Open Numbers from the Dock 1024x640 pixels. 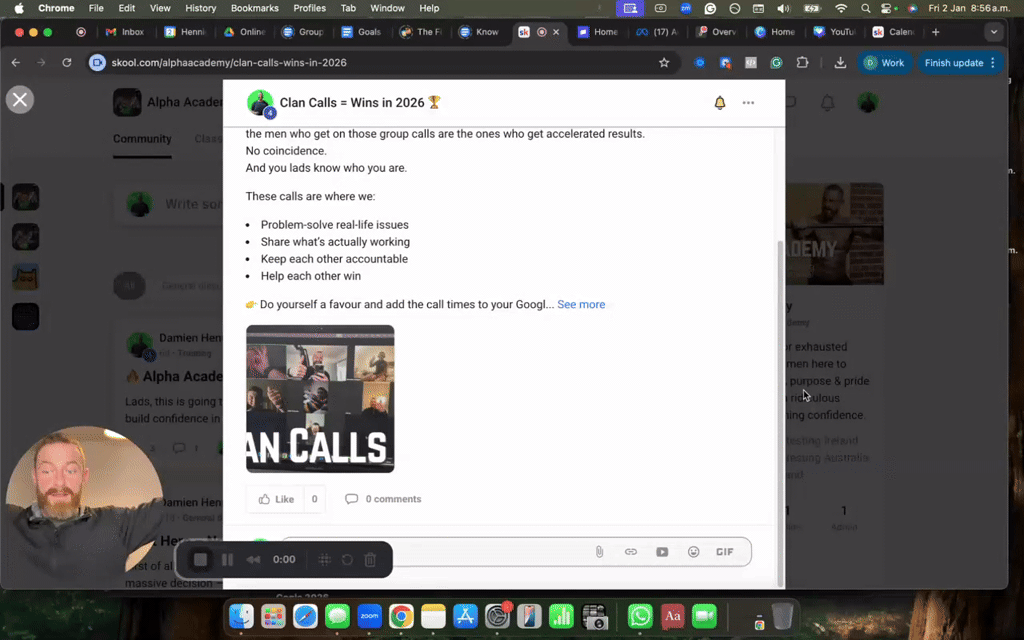(561, 616)
